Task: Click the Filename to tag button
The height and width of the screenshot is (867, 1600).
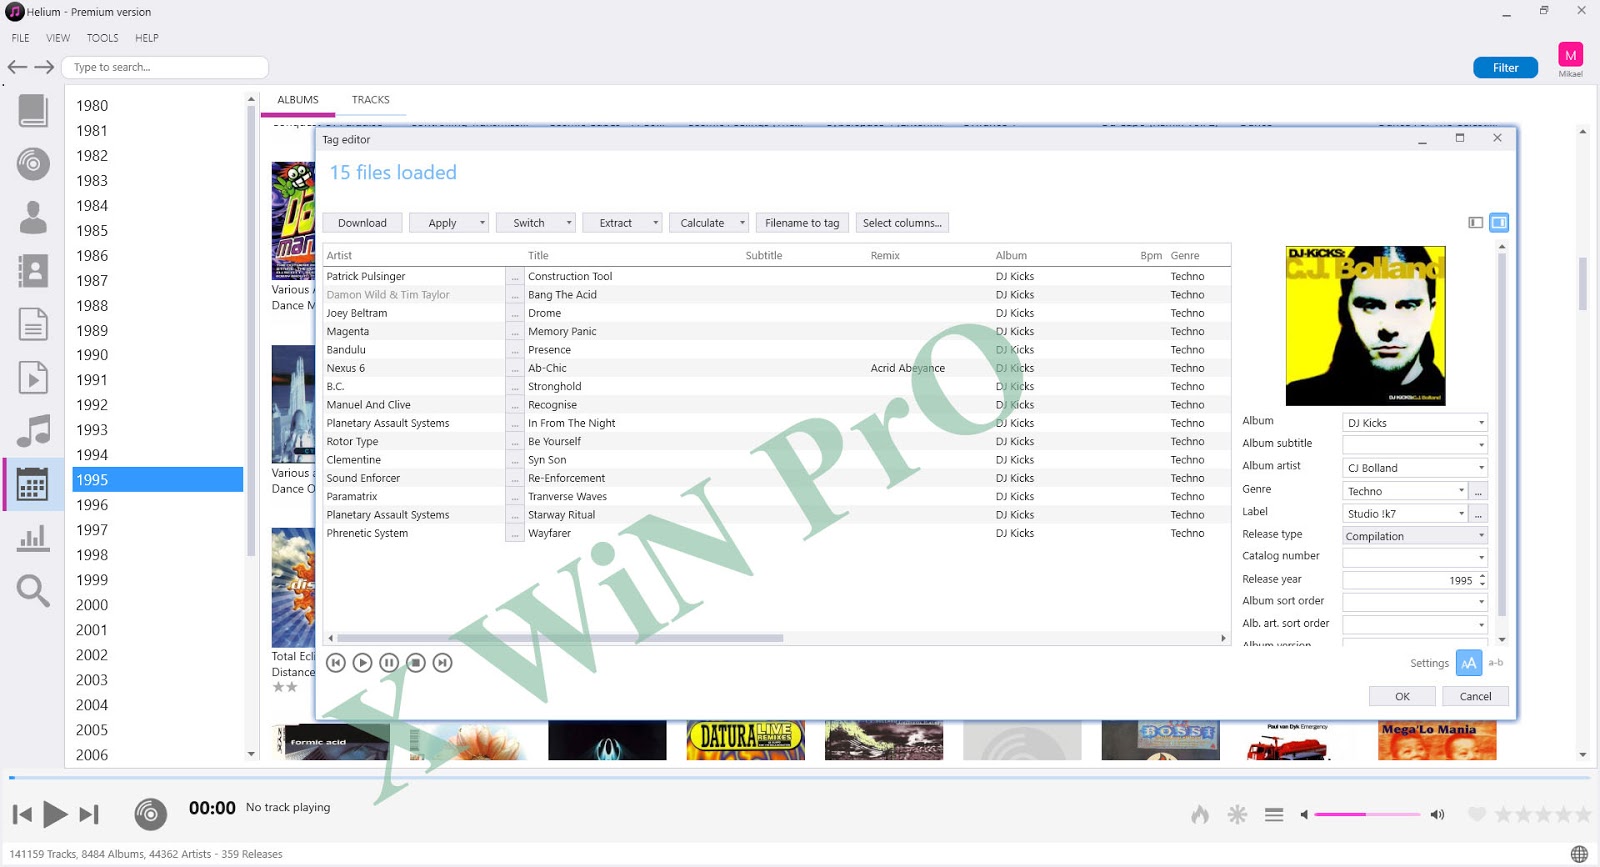Action: pos(802,223)
